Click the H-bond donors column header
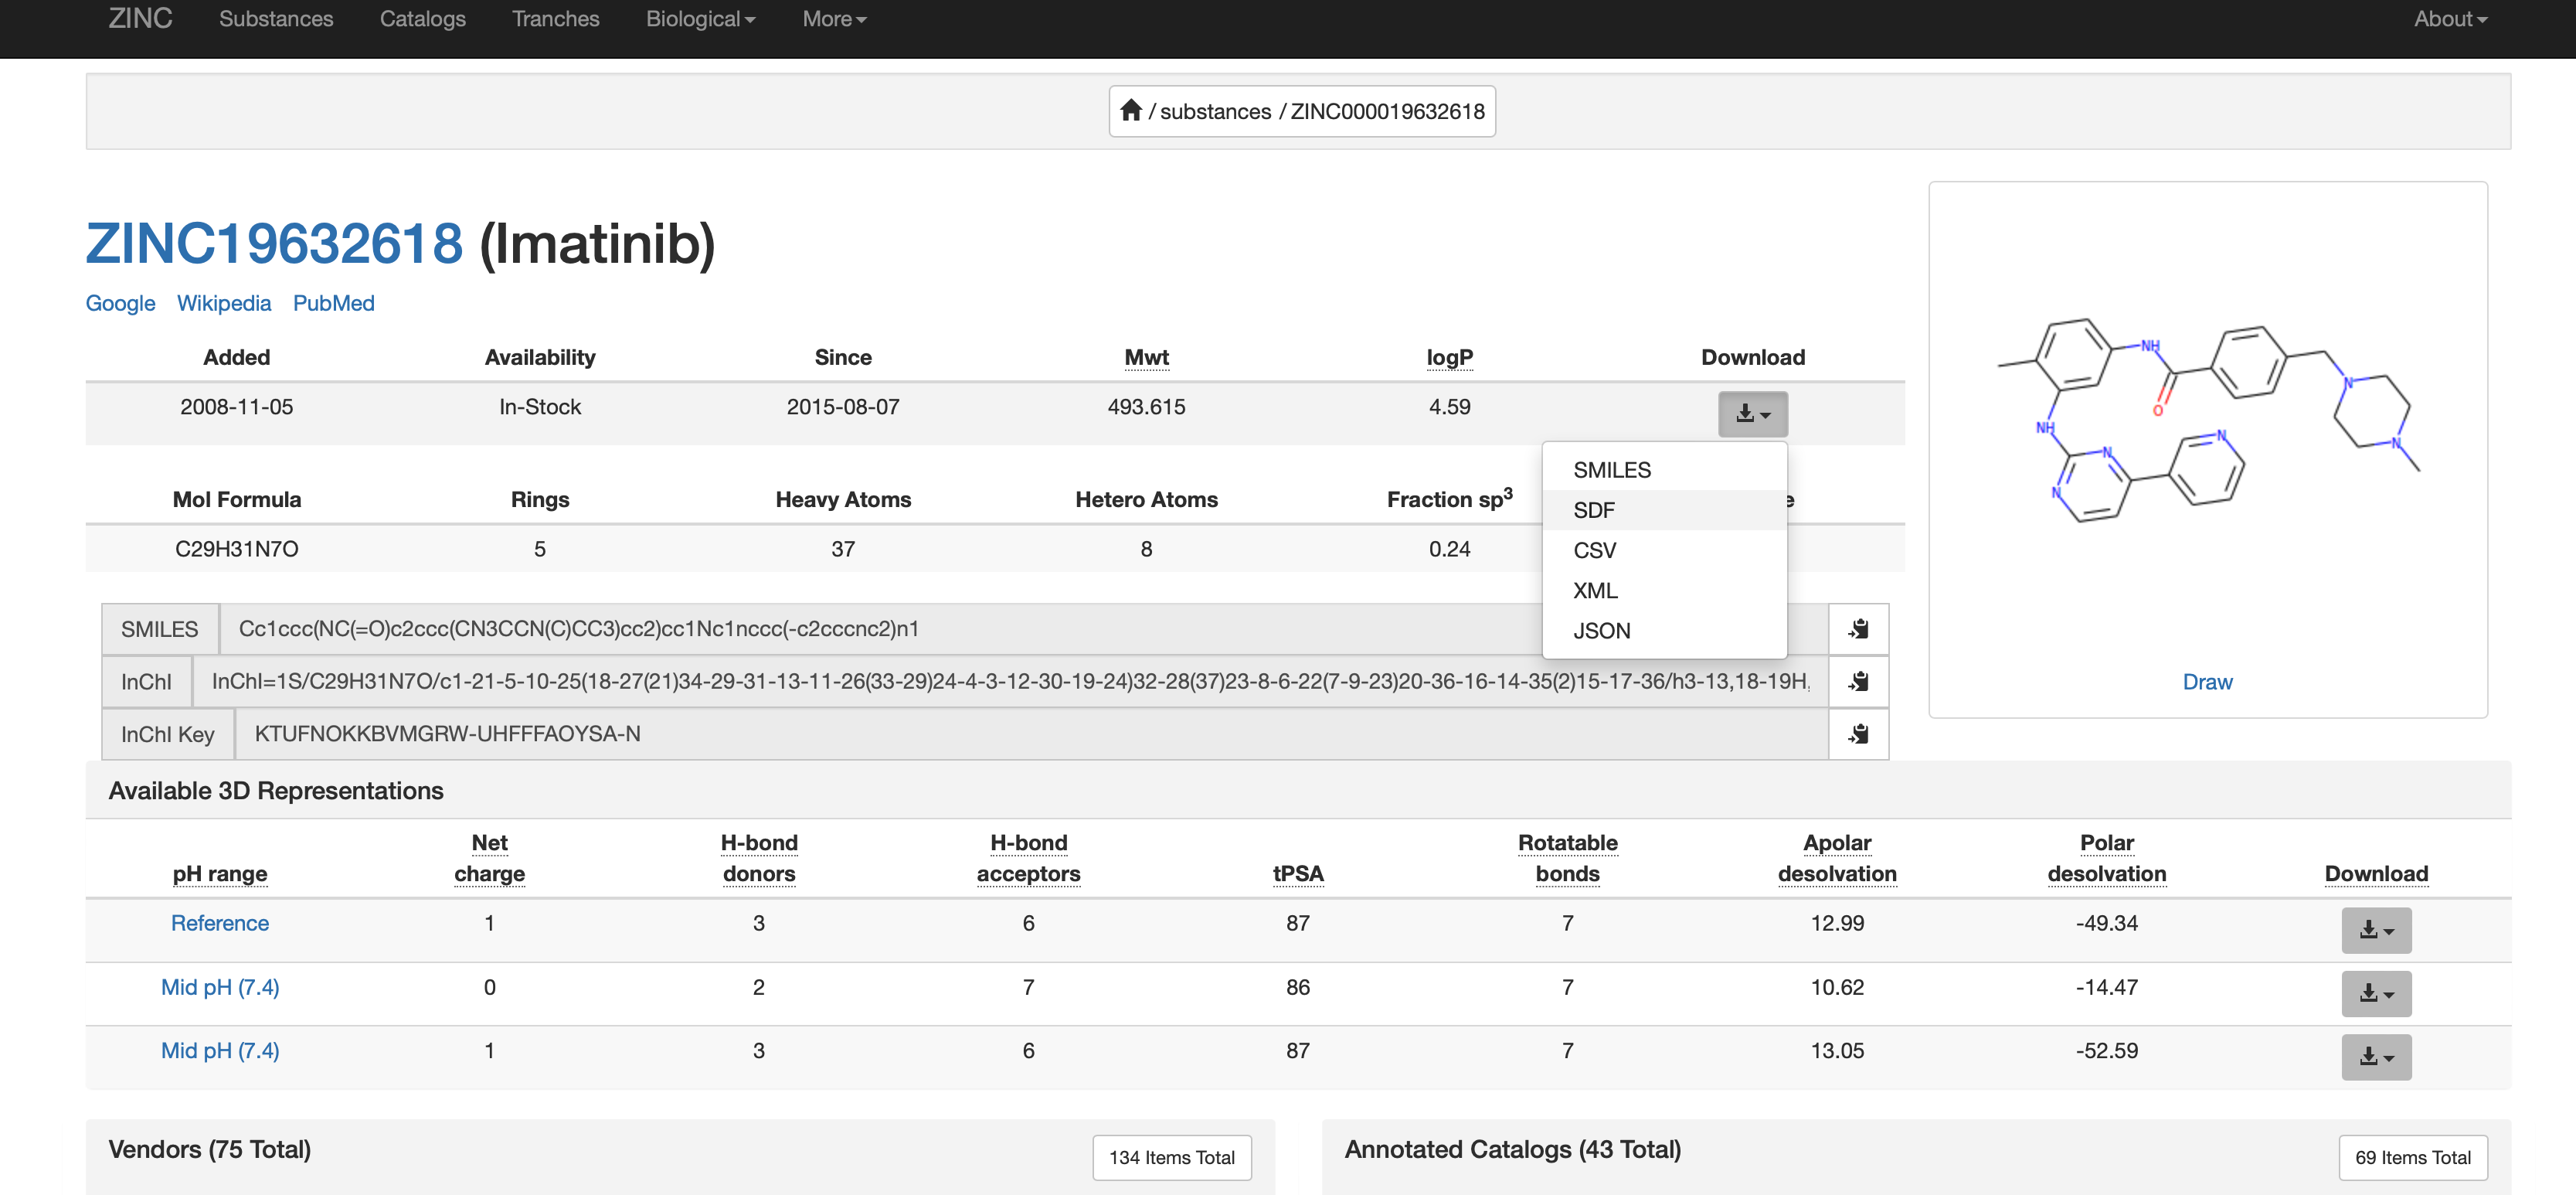The width and height of the screenshot is (2576, 1195). pyautogui.click(x=759, y=858)
